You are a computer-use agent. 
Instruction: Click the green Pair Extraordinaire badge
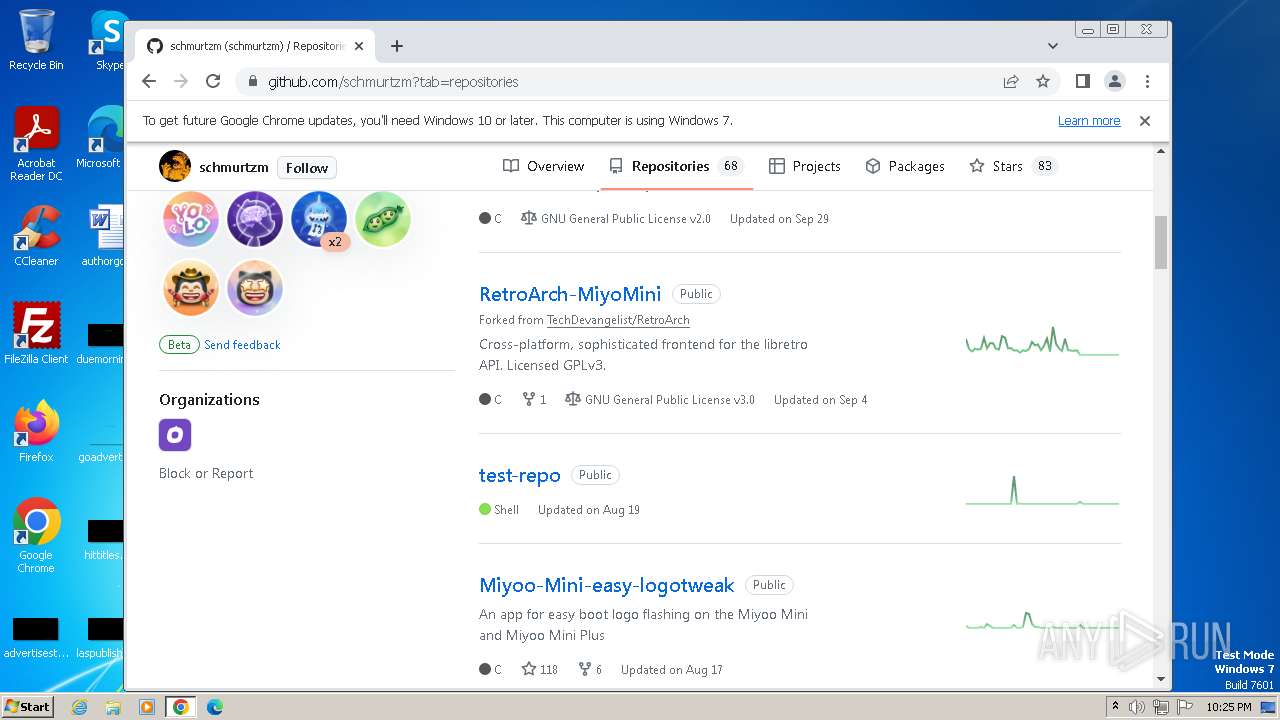tap(383, 219)
